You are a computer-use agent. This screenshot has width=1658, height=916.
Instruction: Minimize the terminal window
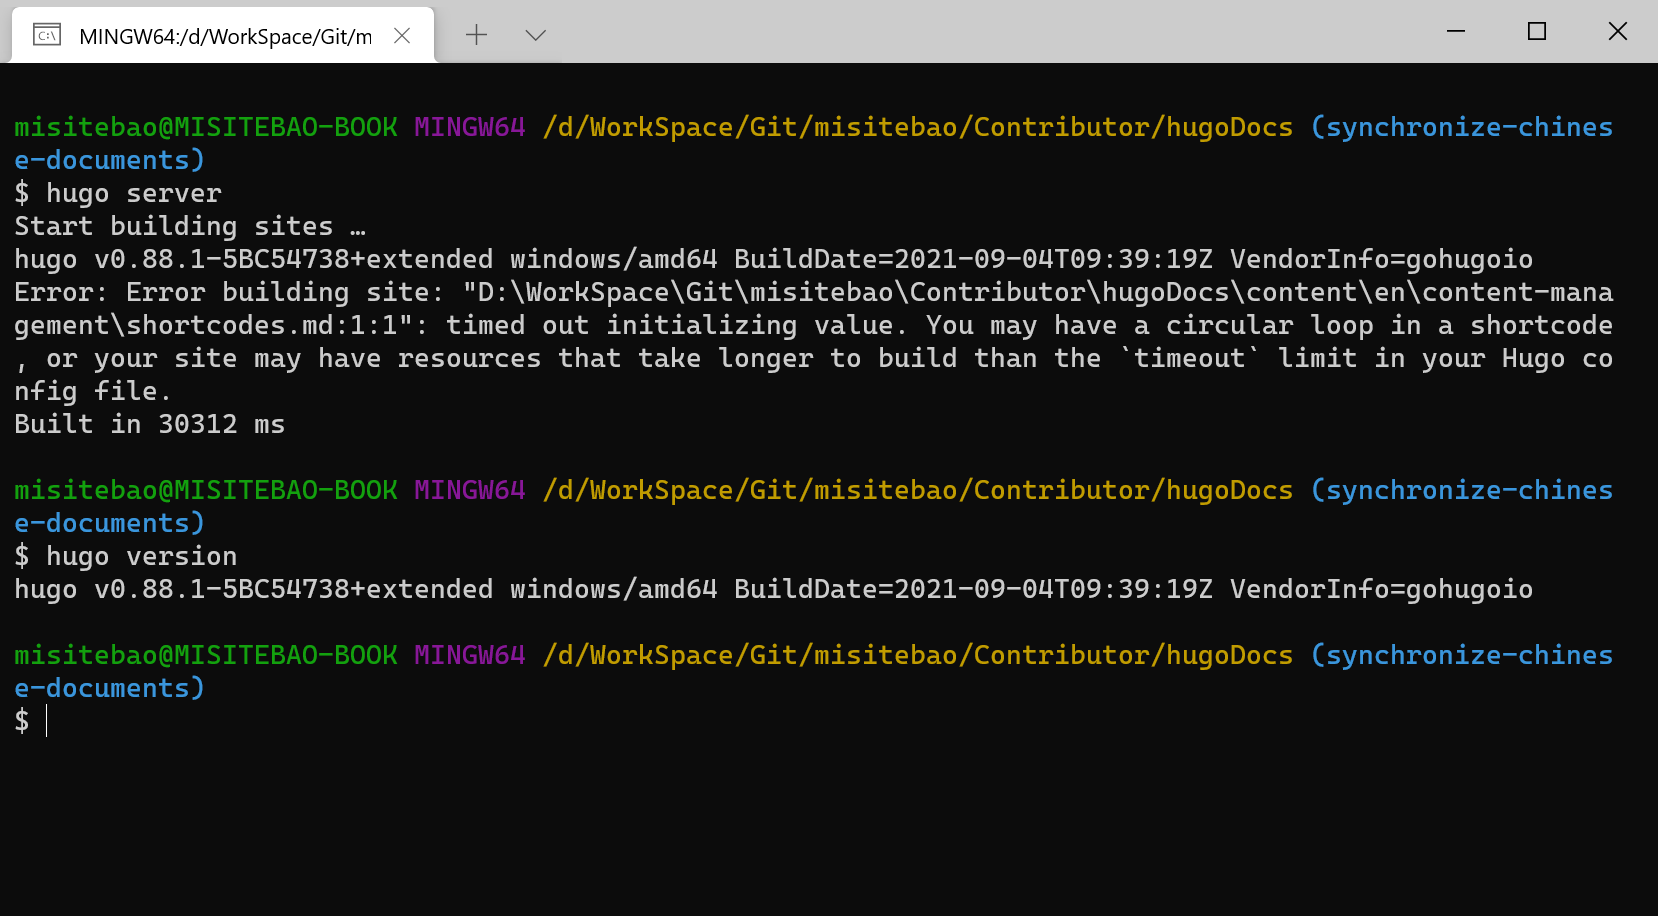[x=1455, y=31]
